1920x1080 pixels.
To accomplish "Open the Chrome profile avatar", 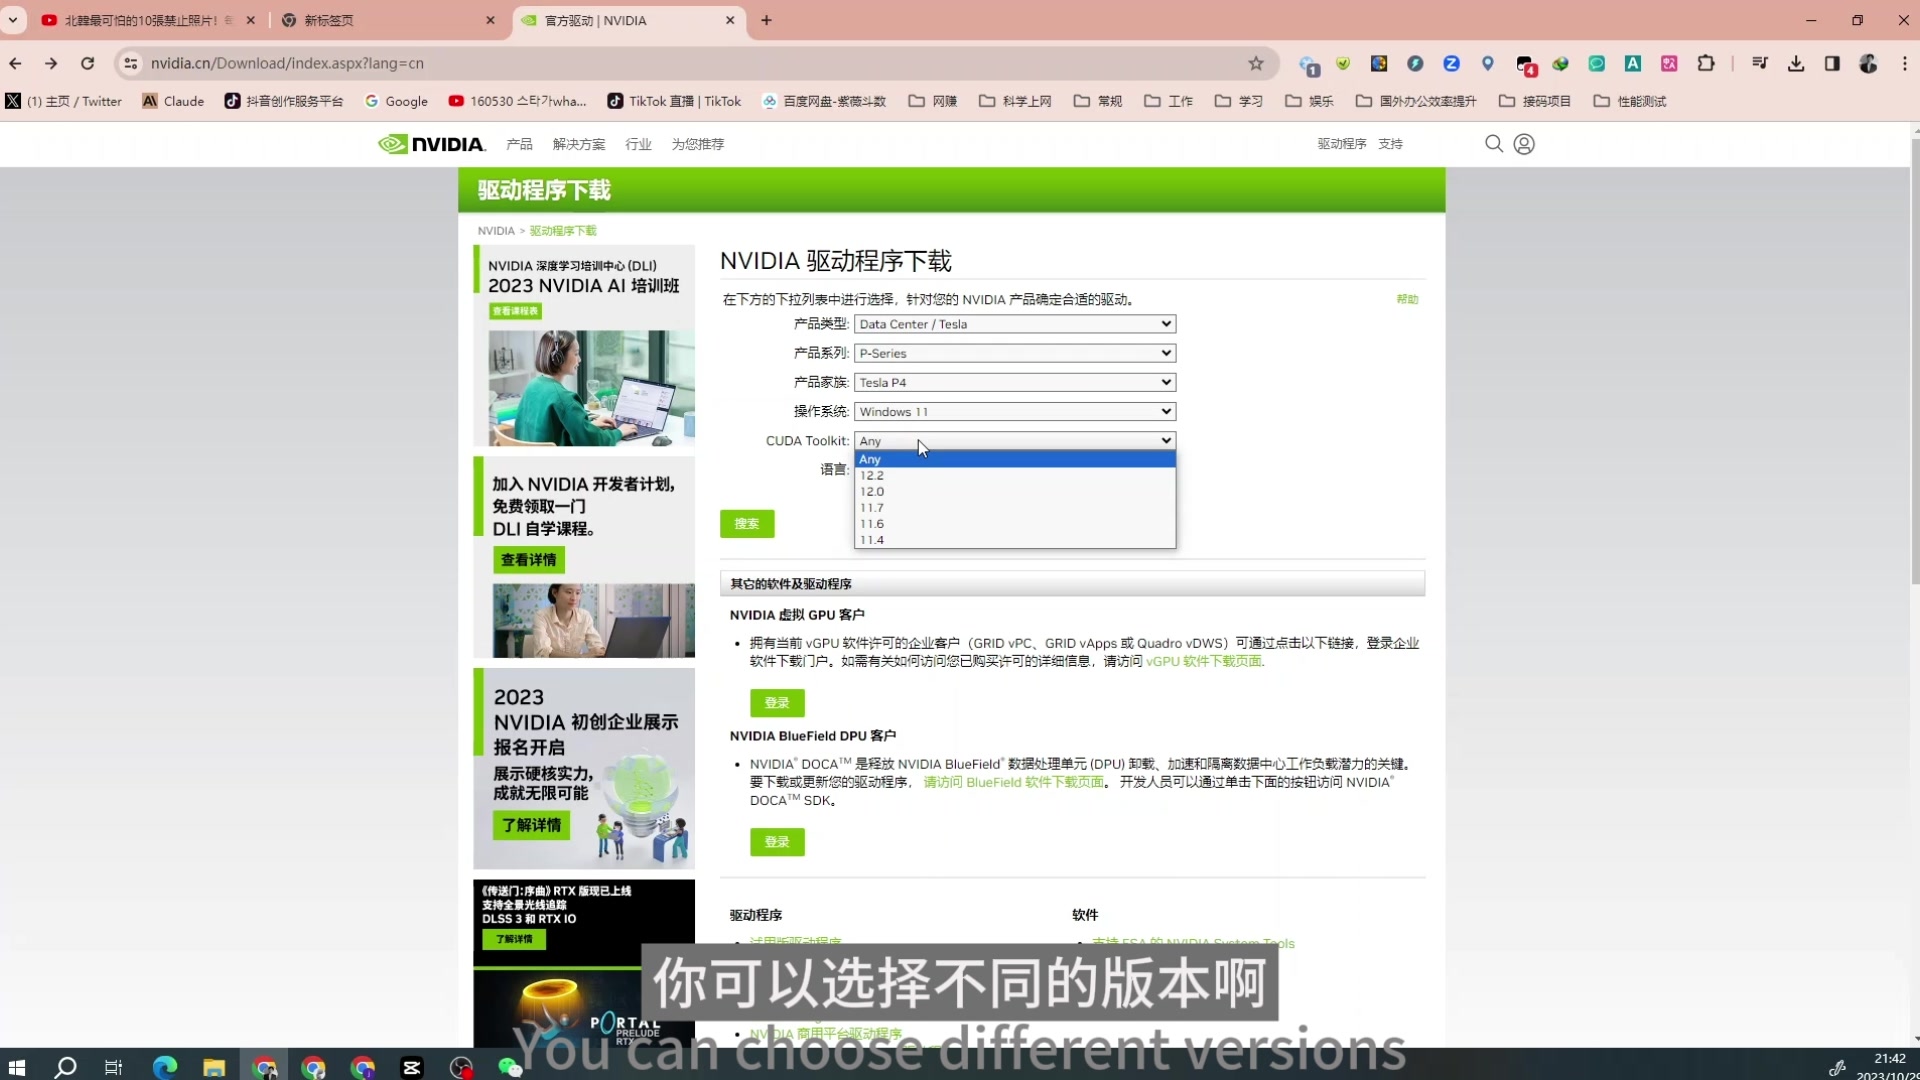I will pyautogui.click(x=1868, y=63).
